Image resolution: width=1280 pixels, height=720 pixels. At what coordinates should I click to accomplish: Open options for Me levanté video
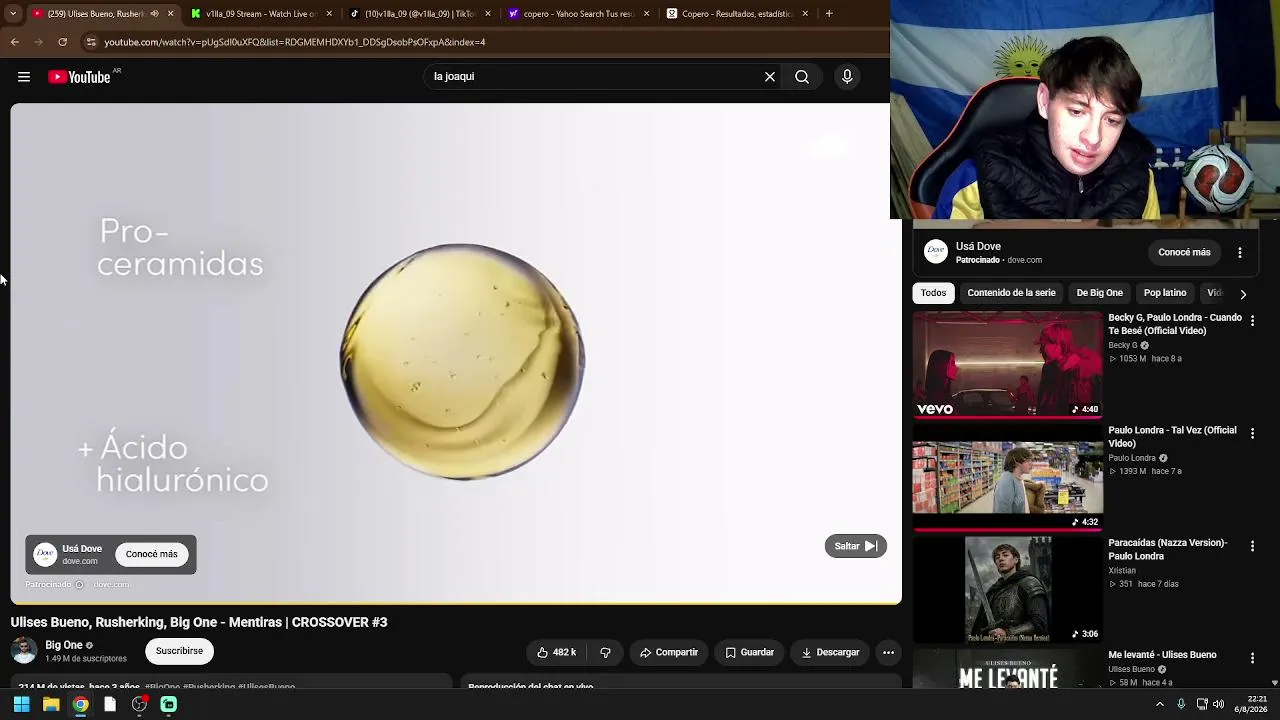coord(1252,658)
